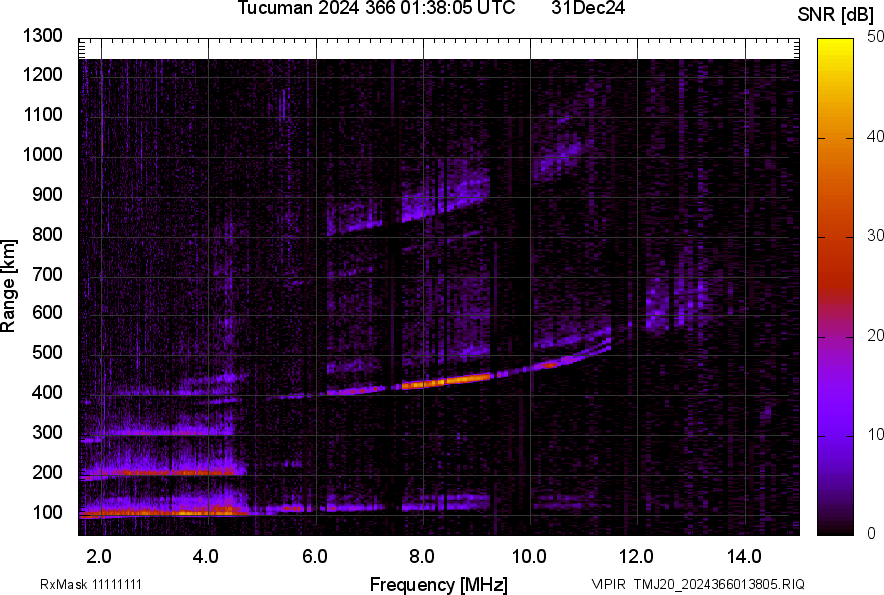This screenshot has width=884, height=595.
Task: Click the 100 km range tick label
Action: (46, 512)
